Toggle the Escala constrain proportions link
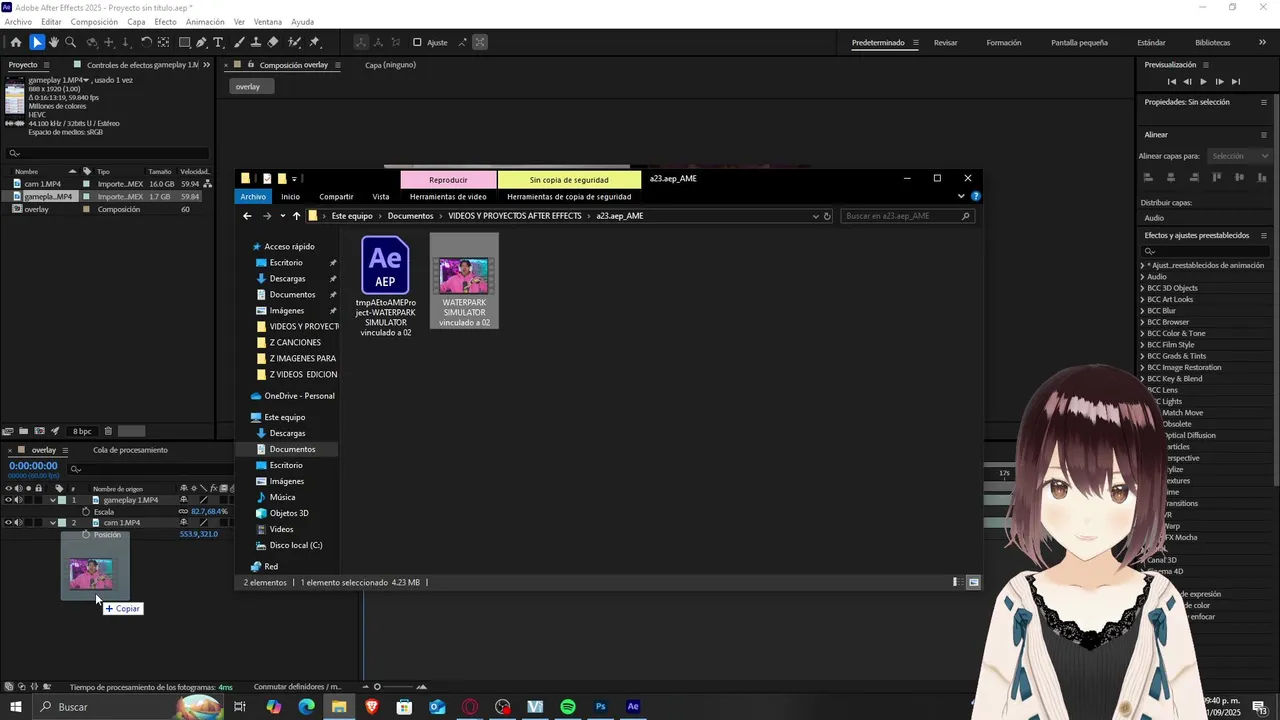The height and width of the screenshot is (720, 1280). 183,512
